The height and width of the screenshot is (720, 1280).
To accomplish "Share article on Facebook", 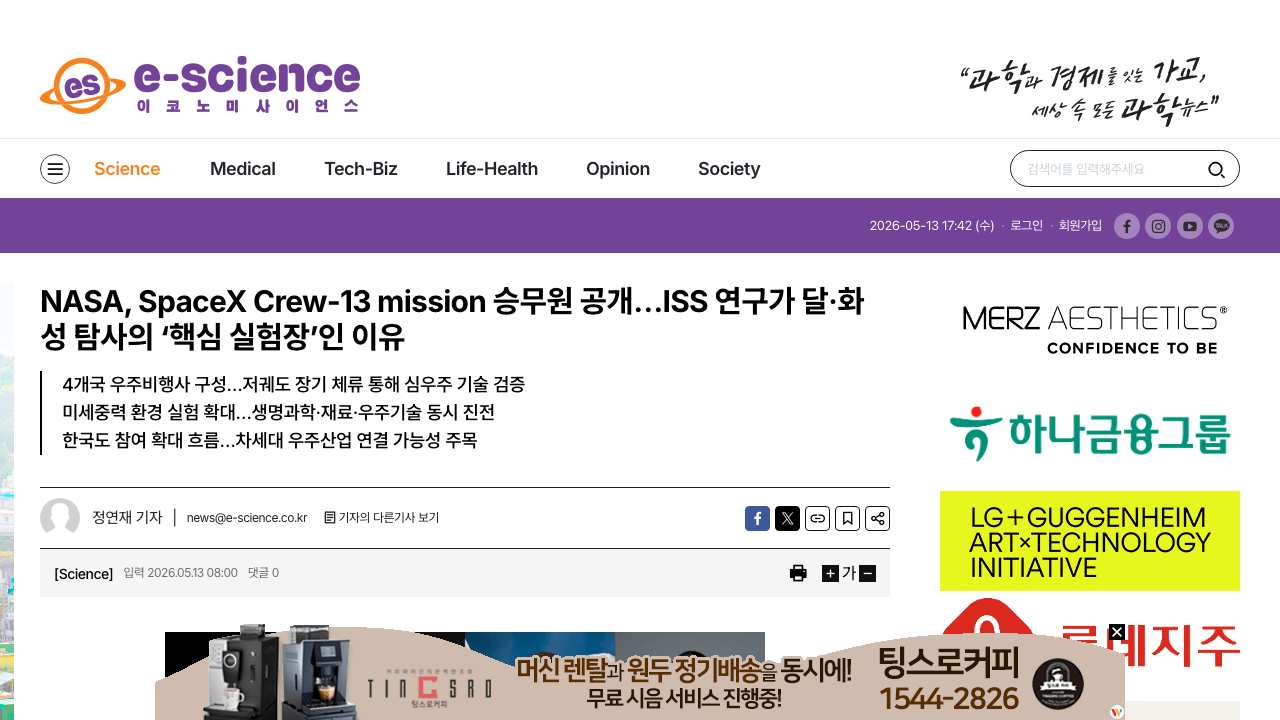I will point(757,518).
